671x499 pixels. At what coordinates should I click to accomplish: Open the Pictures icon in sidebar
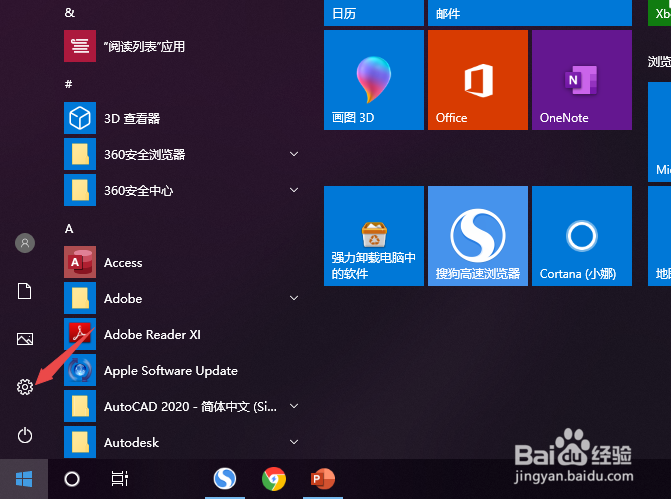pos(25,339)
